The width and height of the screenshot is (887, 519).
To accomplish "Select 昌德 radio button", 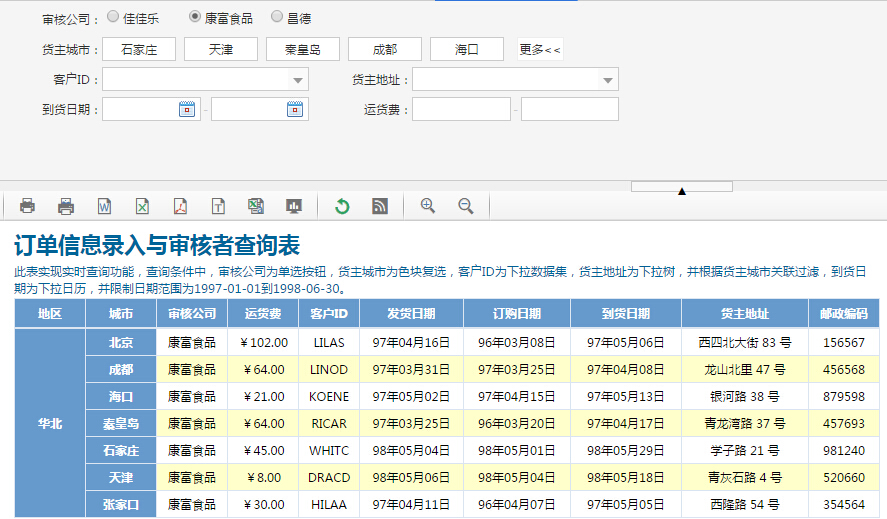I will point(277,16).
